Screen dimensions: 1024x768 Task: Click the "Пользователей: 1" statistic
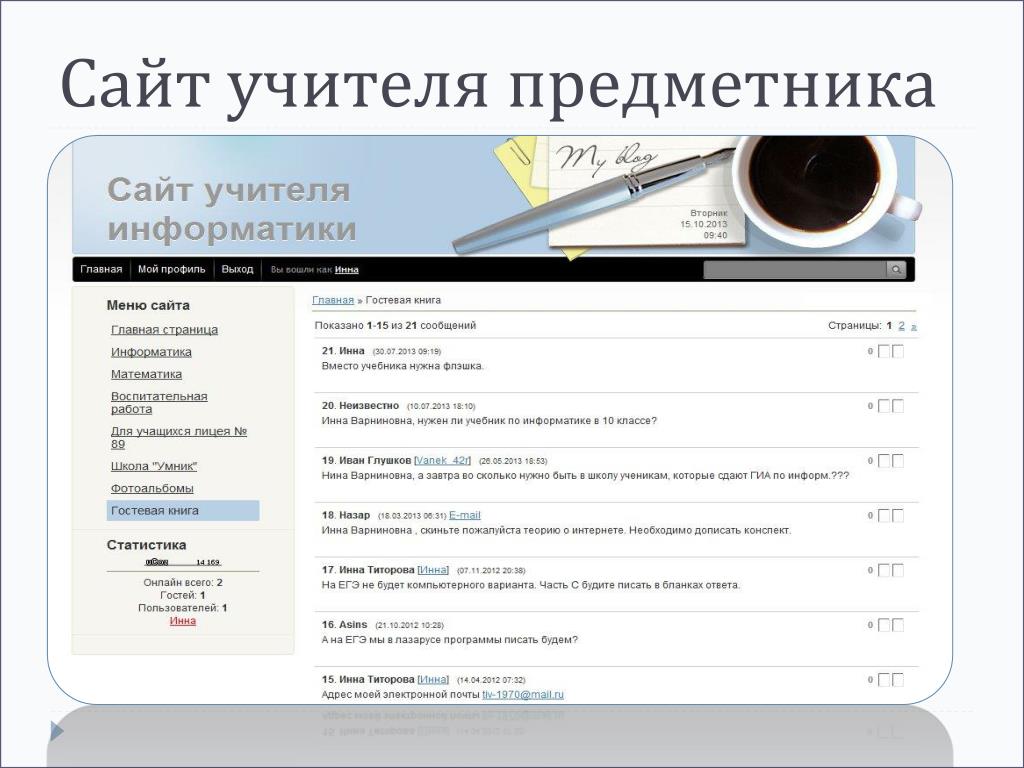(183, 608)
